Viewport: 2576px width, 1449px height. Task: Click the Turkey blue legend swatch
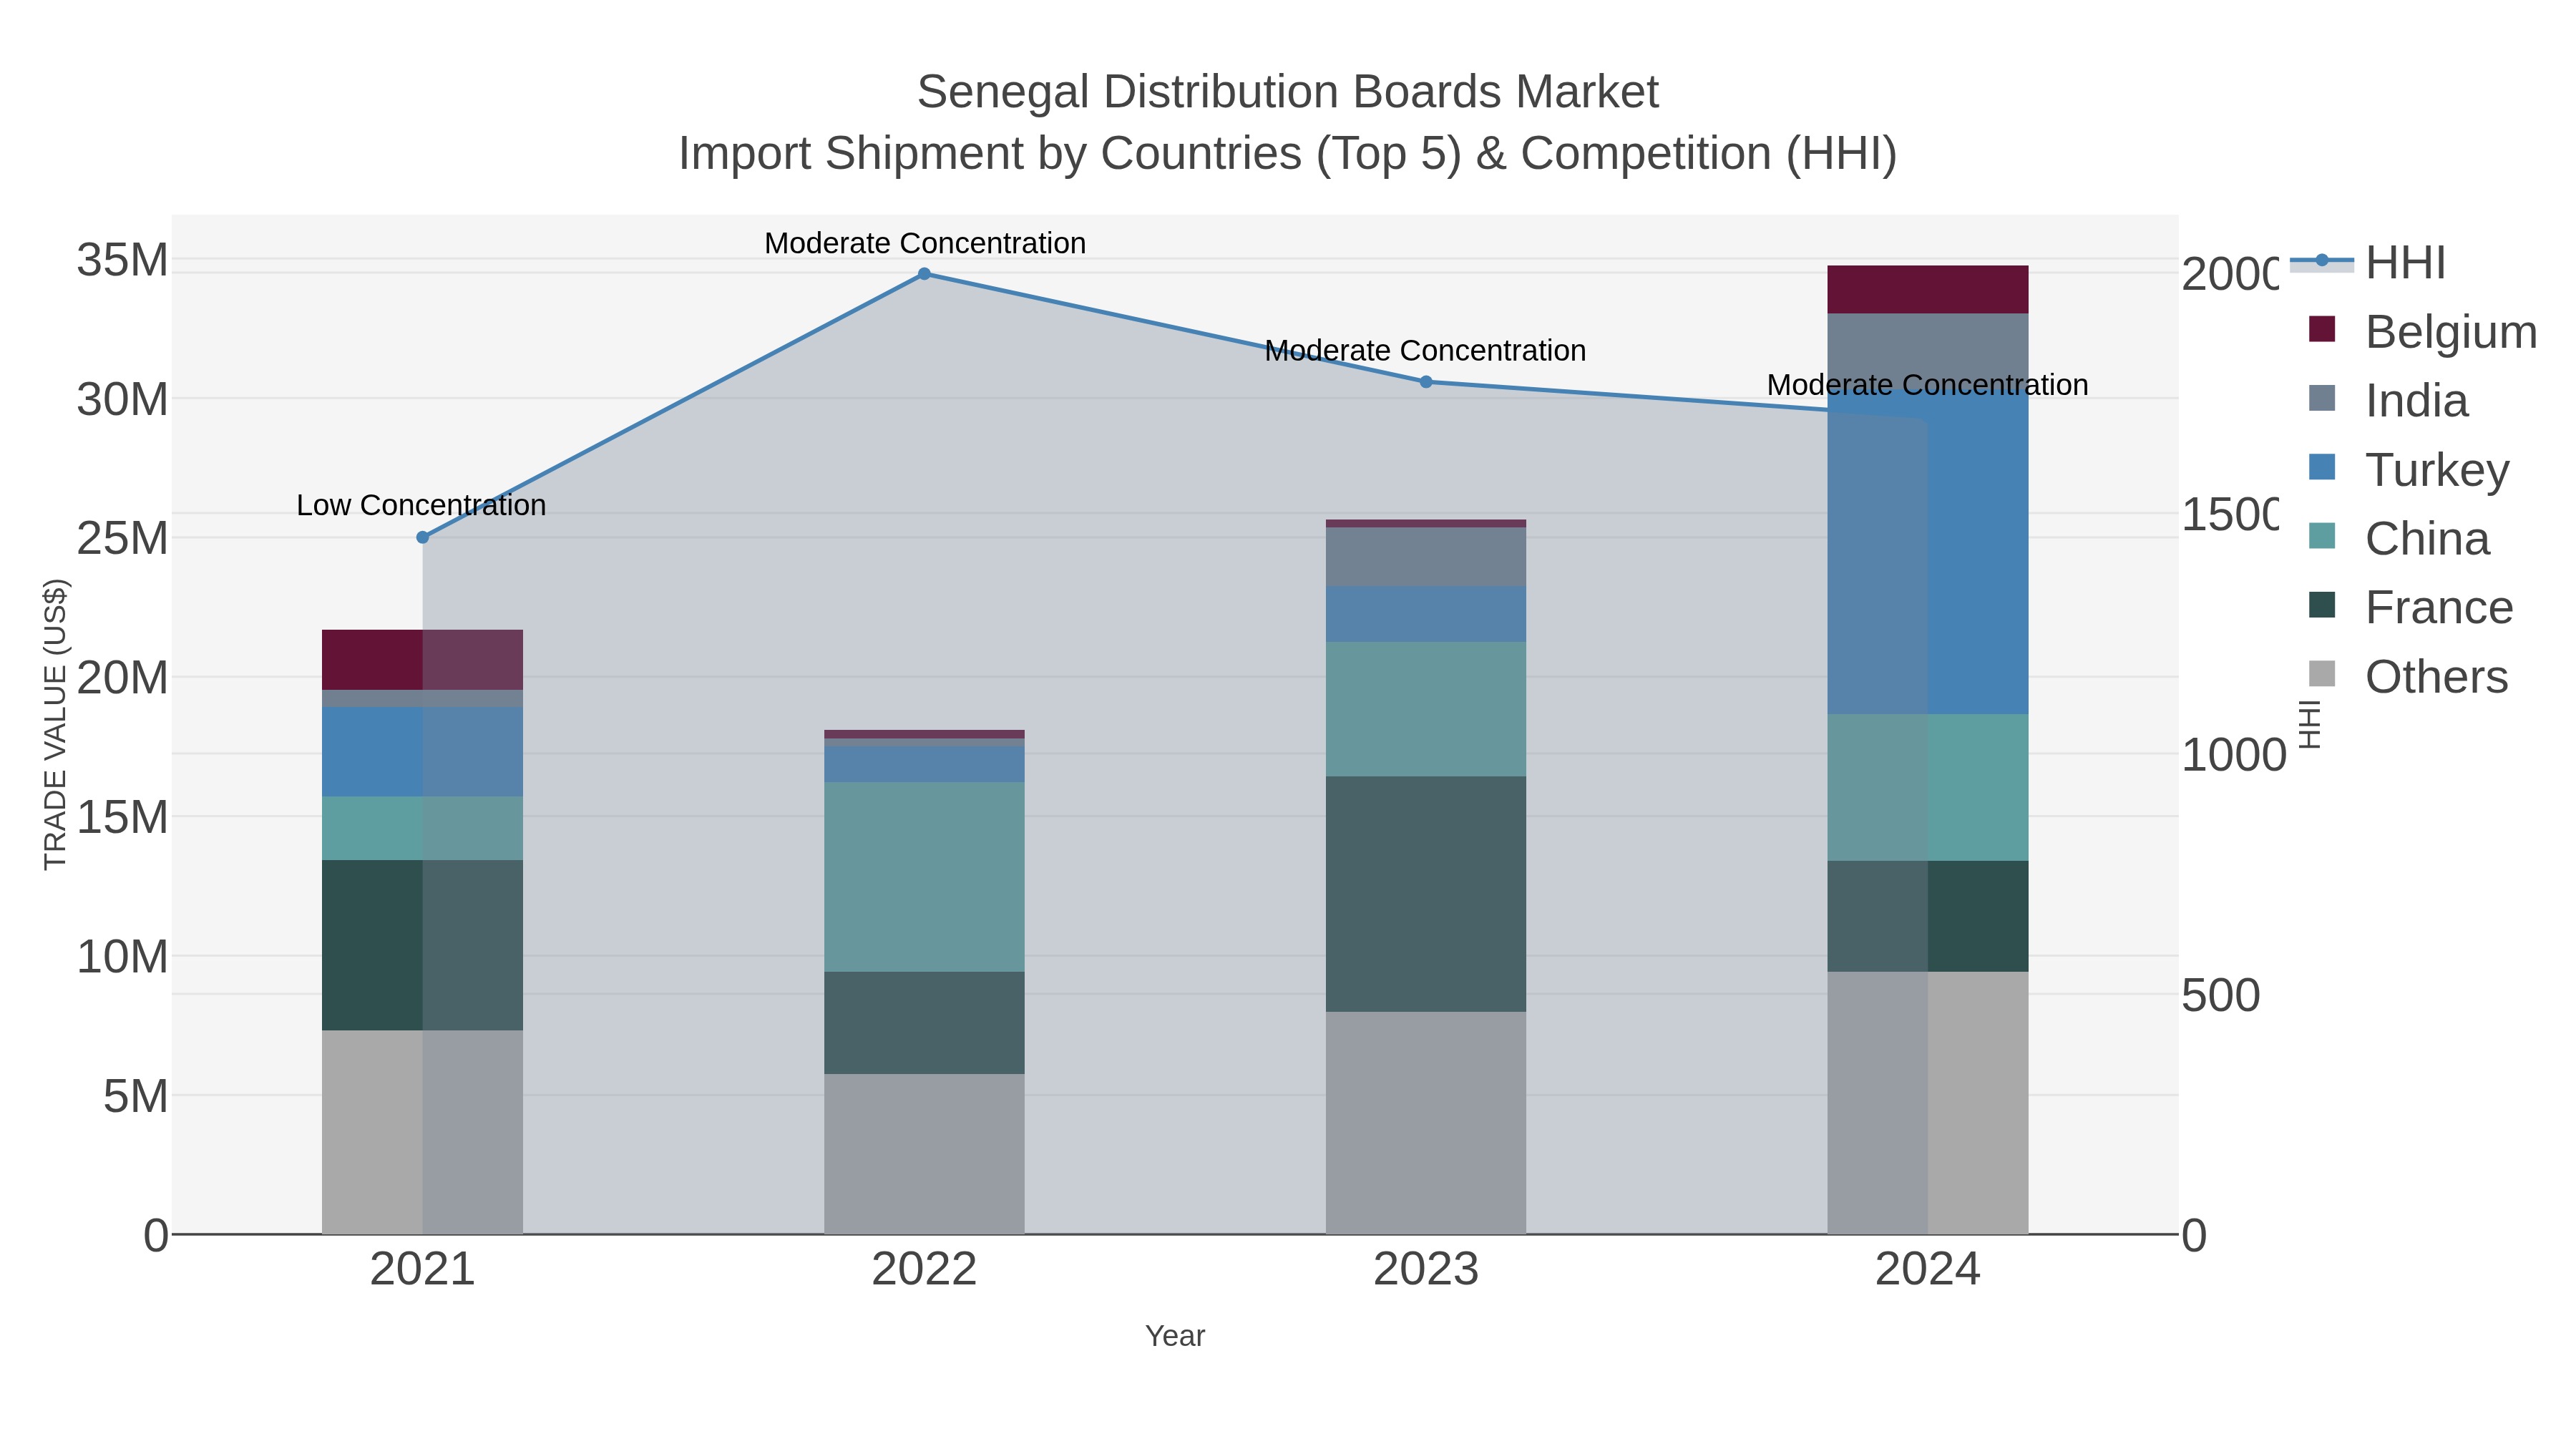coord(2322,467)
